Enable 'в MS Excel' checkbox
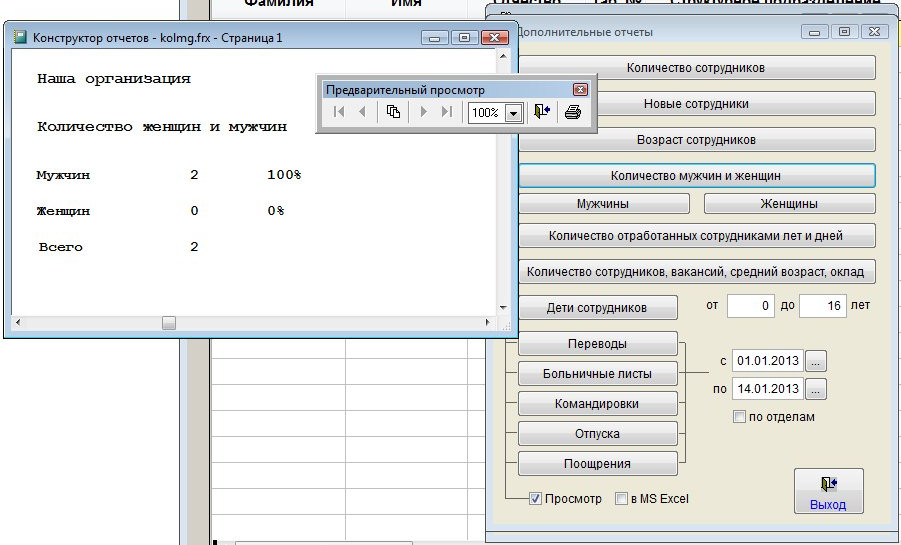This screenshot has width=901, height=545. [621, 498]
